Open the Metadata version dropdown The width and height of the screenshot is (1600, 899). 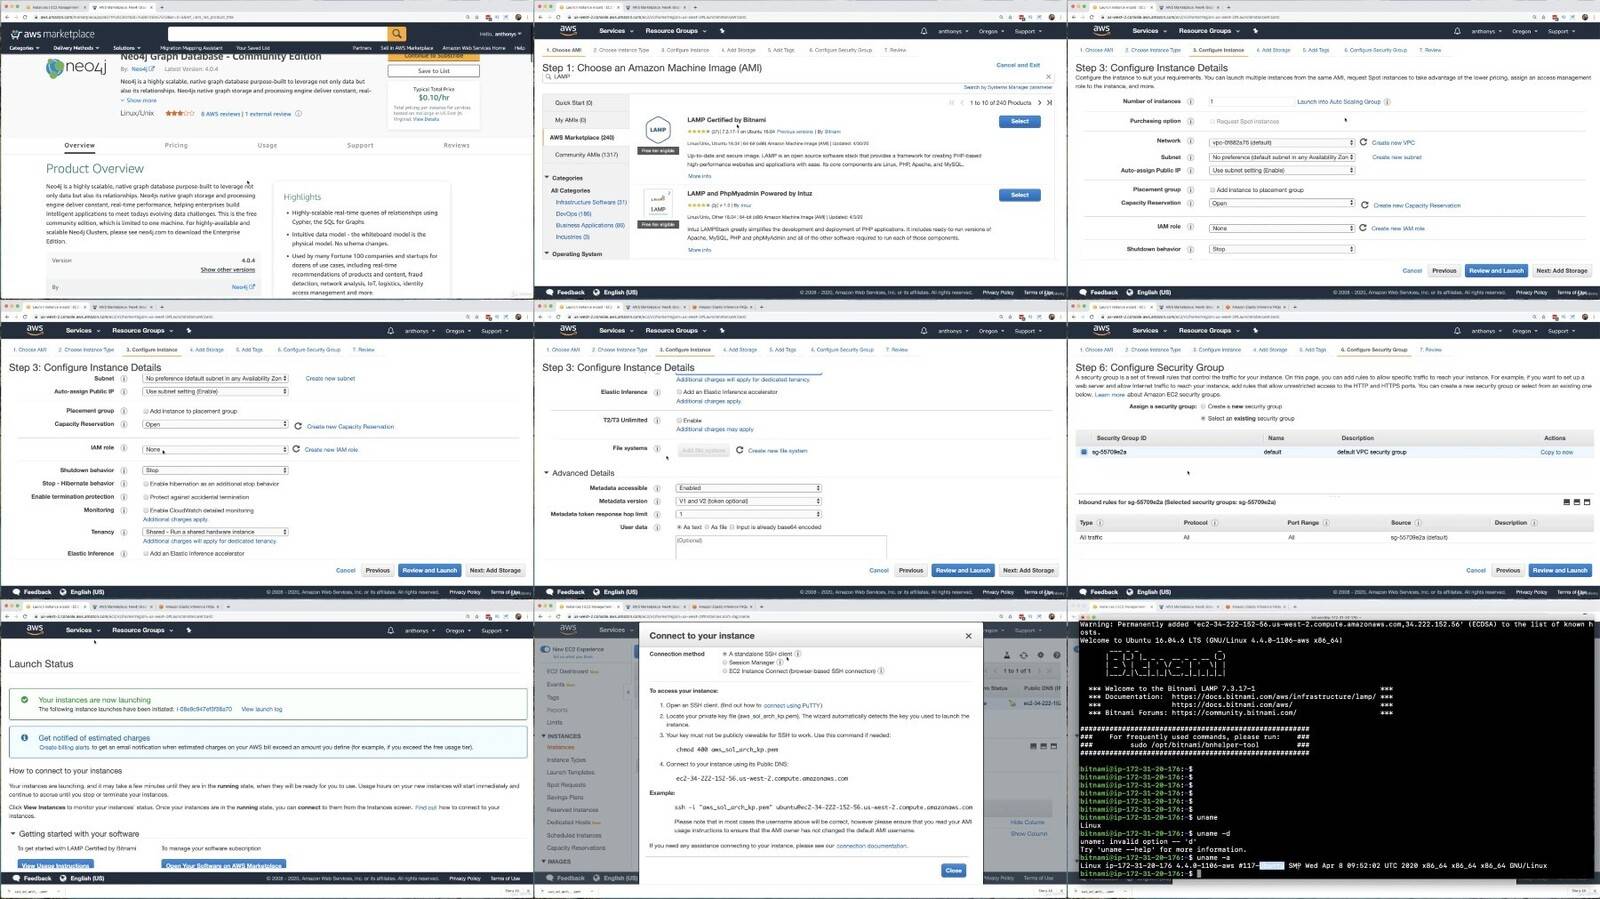tap(748, 501)
